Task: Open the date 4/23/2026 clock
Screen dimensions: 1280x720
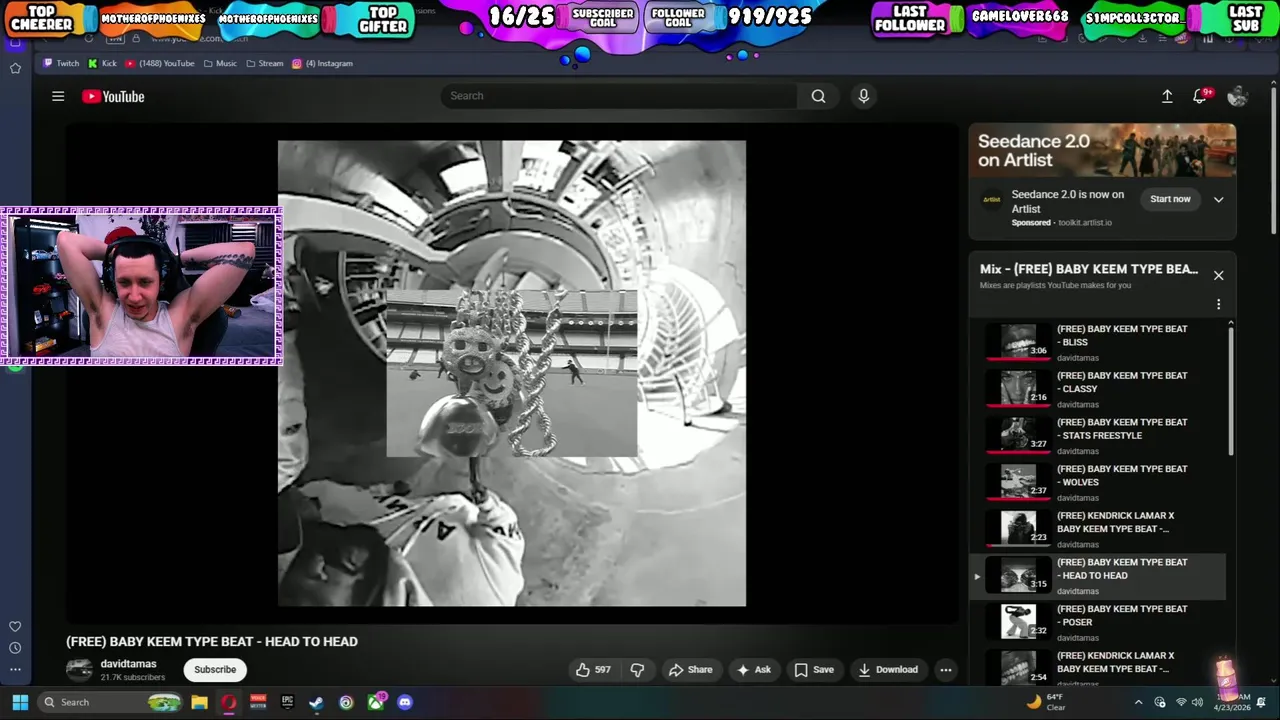Action: click(1231, 702)
